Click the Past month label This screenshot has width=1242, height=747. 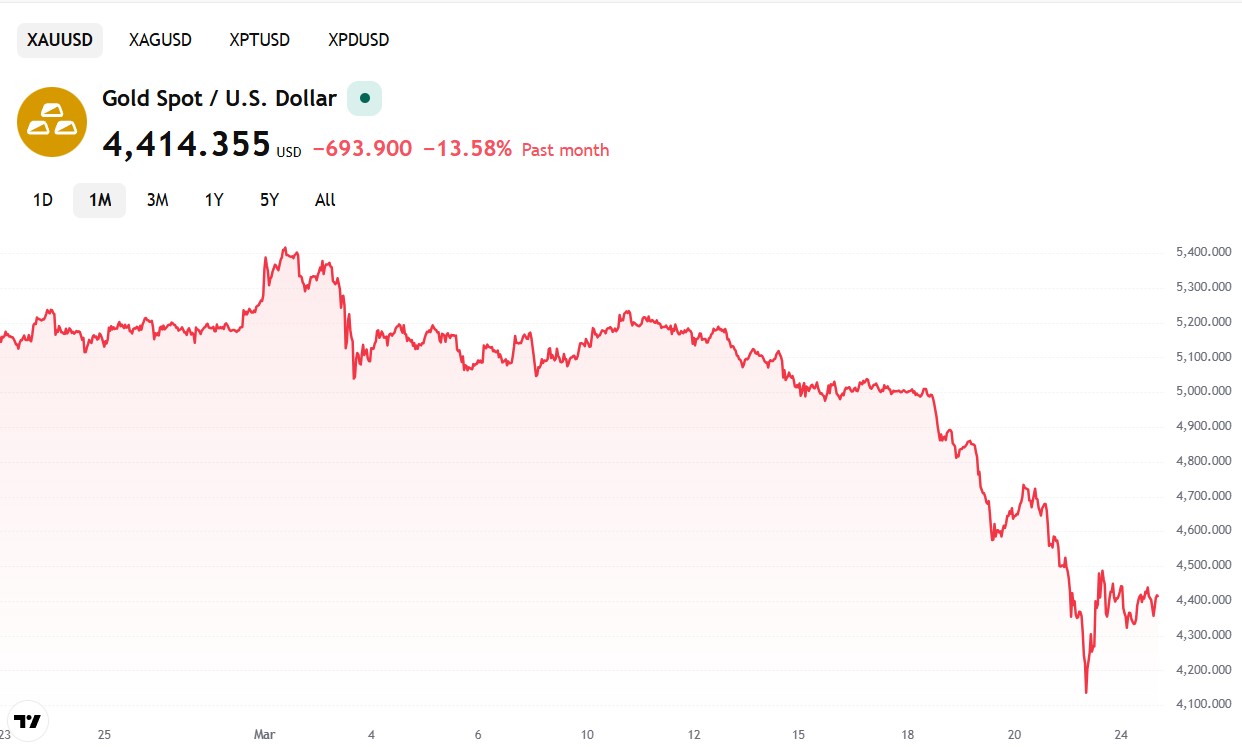565,149
